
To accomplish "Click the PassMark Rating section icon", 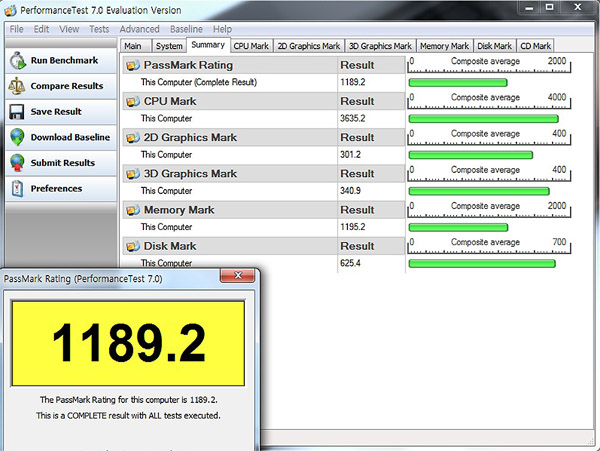I will coord(133,65).
